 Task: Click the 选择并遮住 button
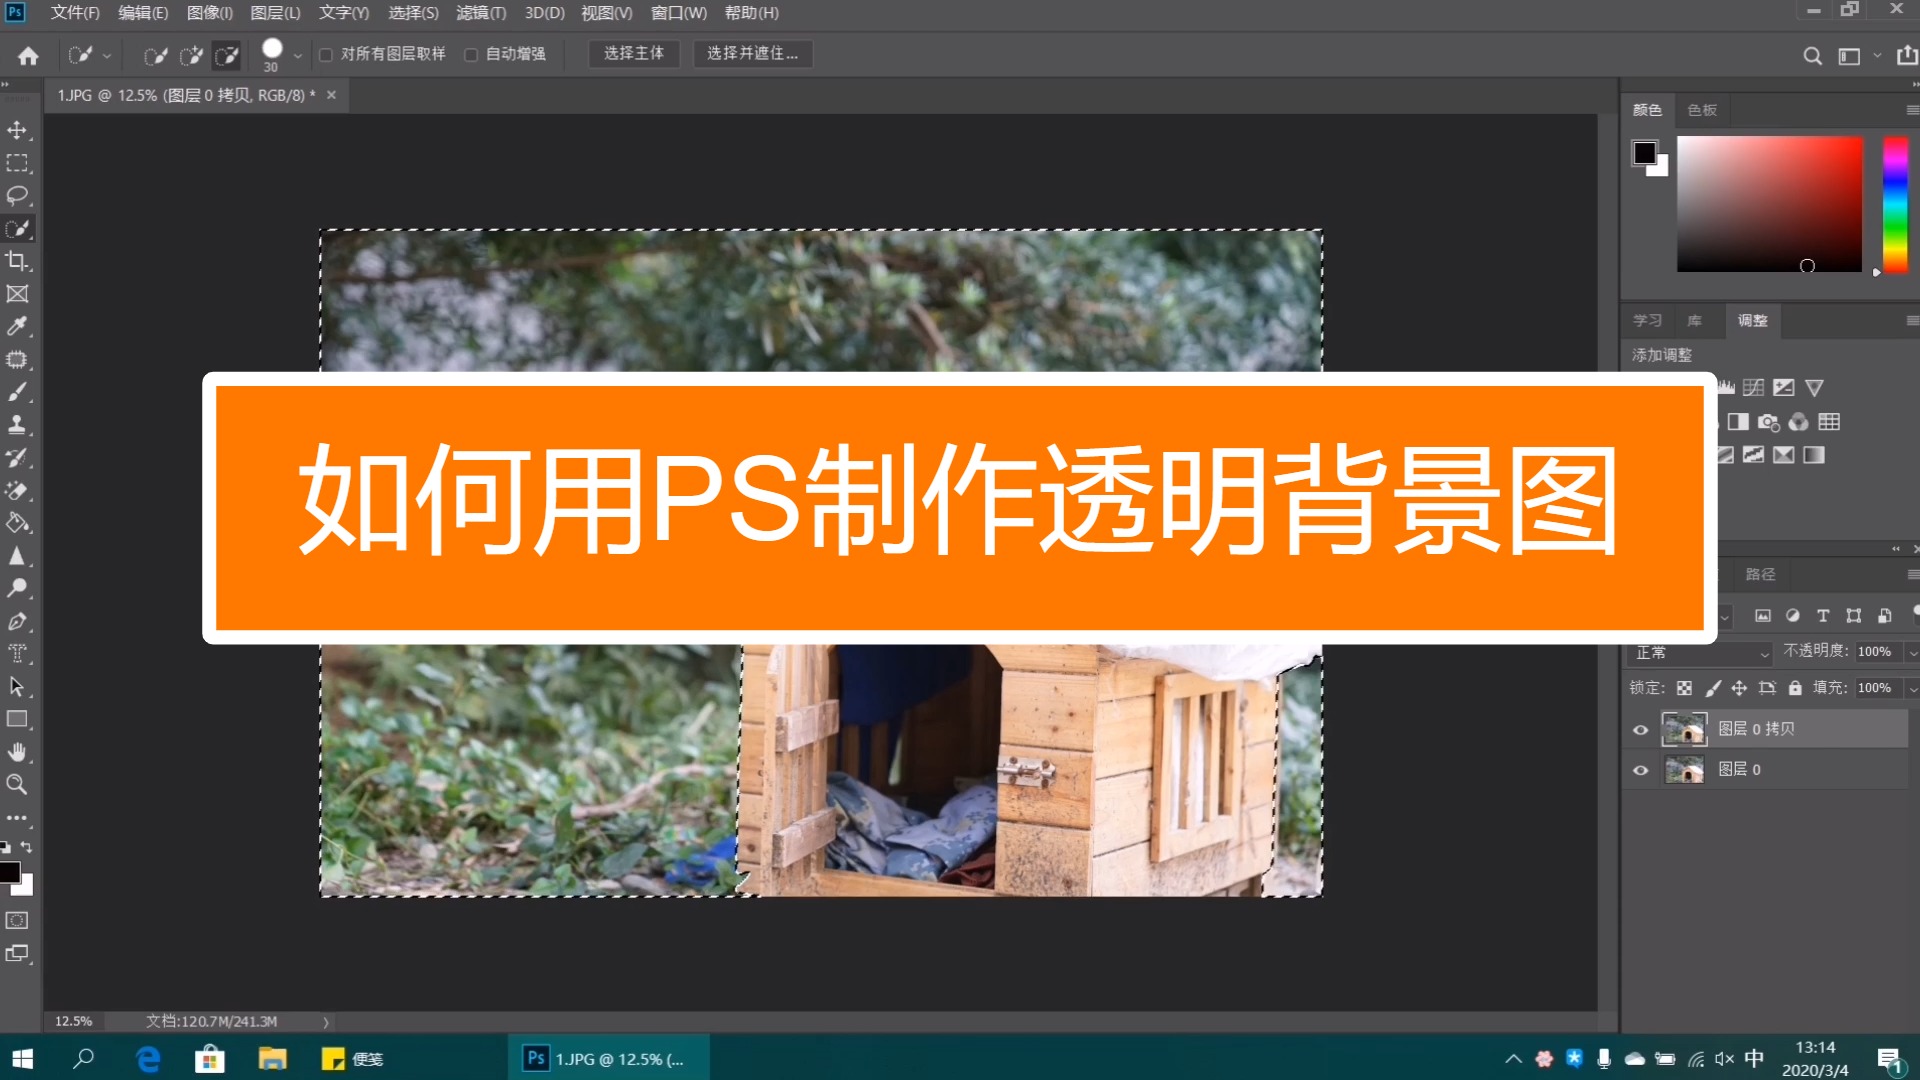753,54
